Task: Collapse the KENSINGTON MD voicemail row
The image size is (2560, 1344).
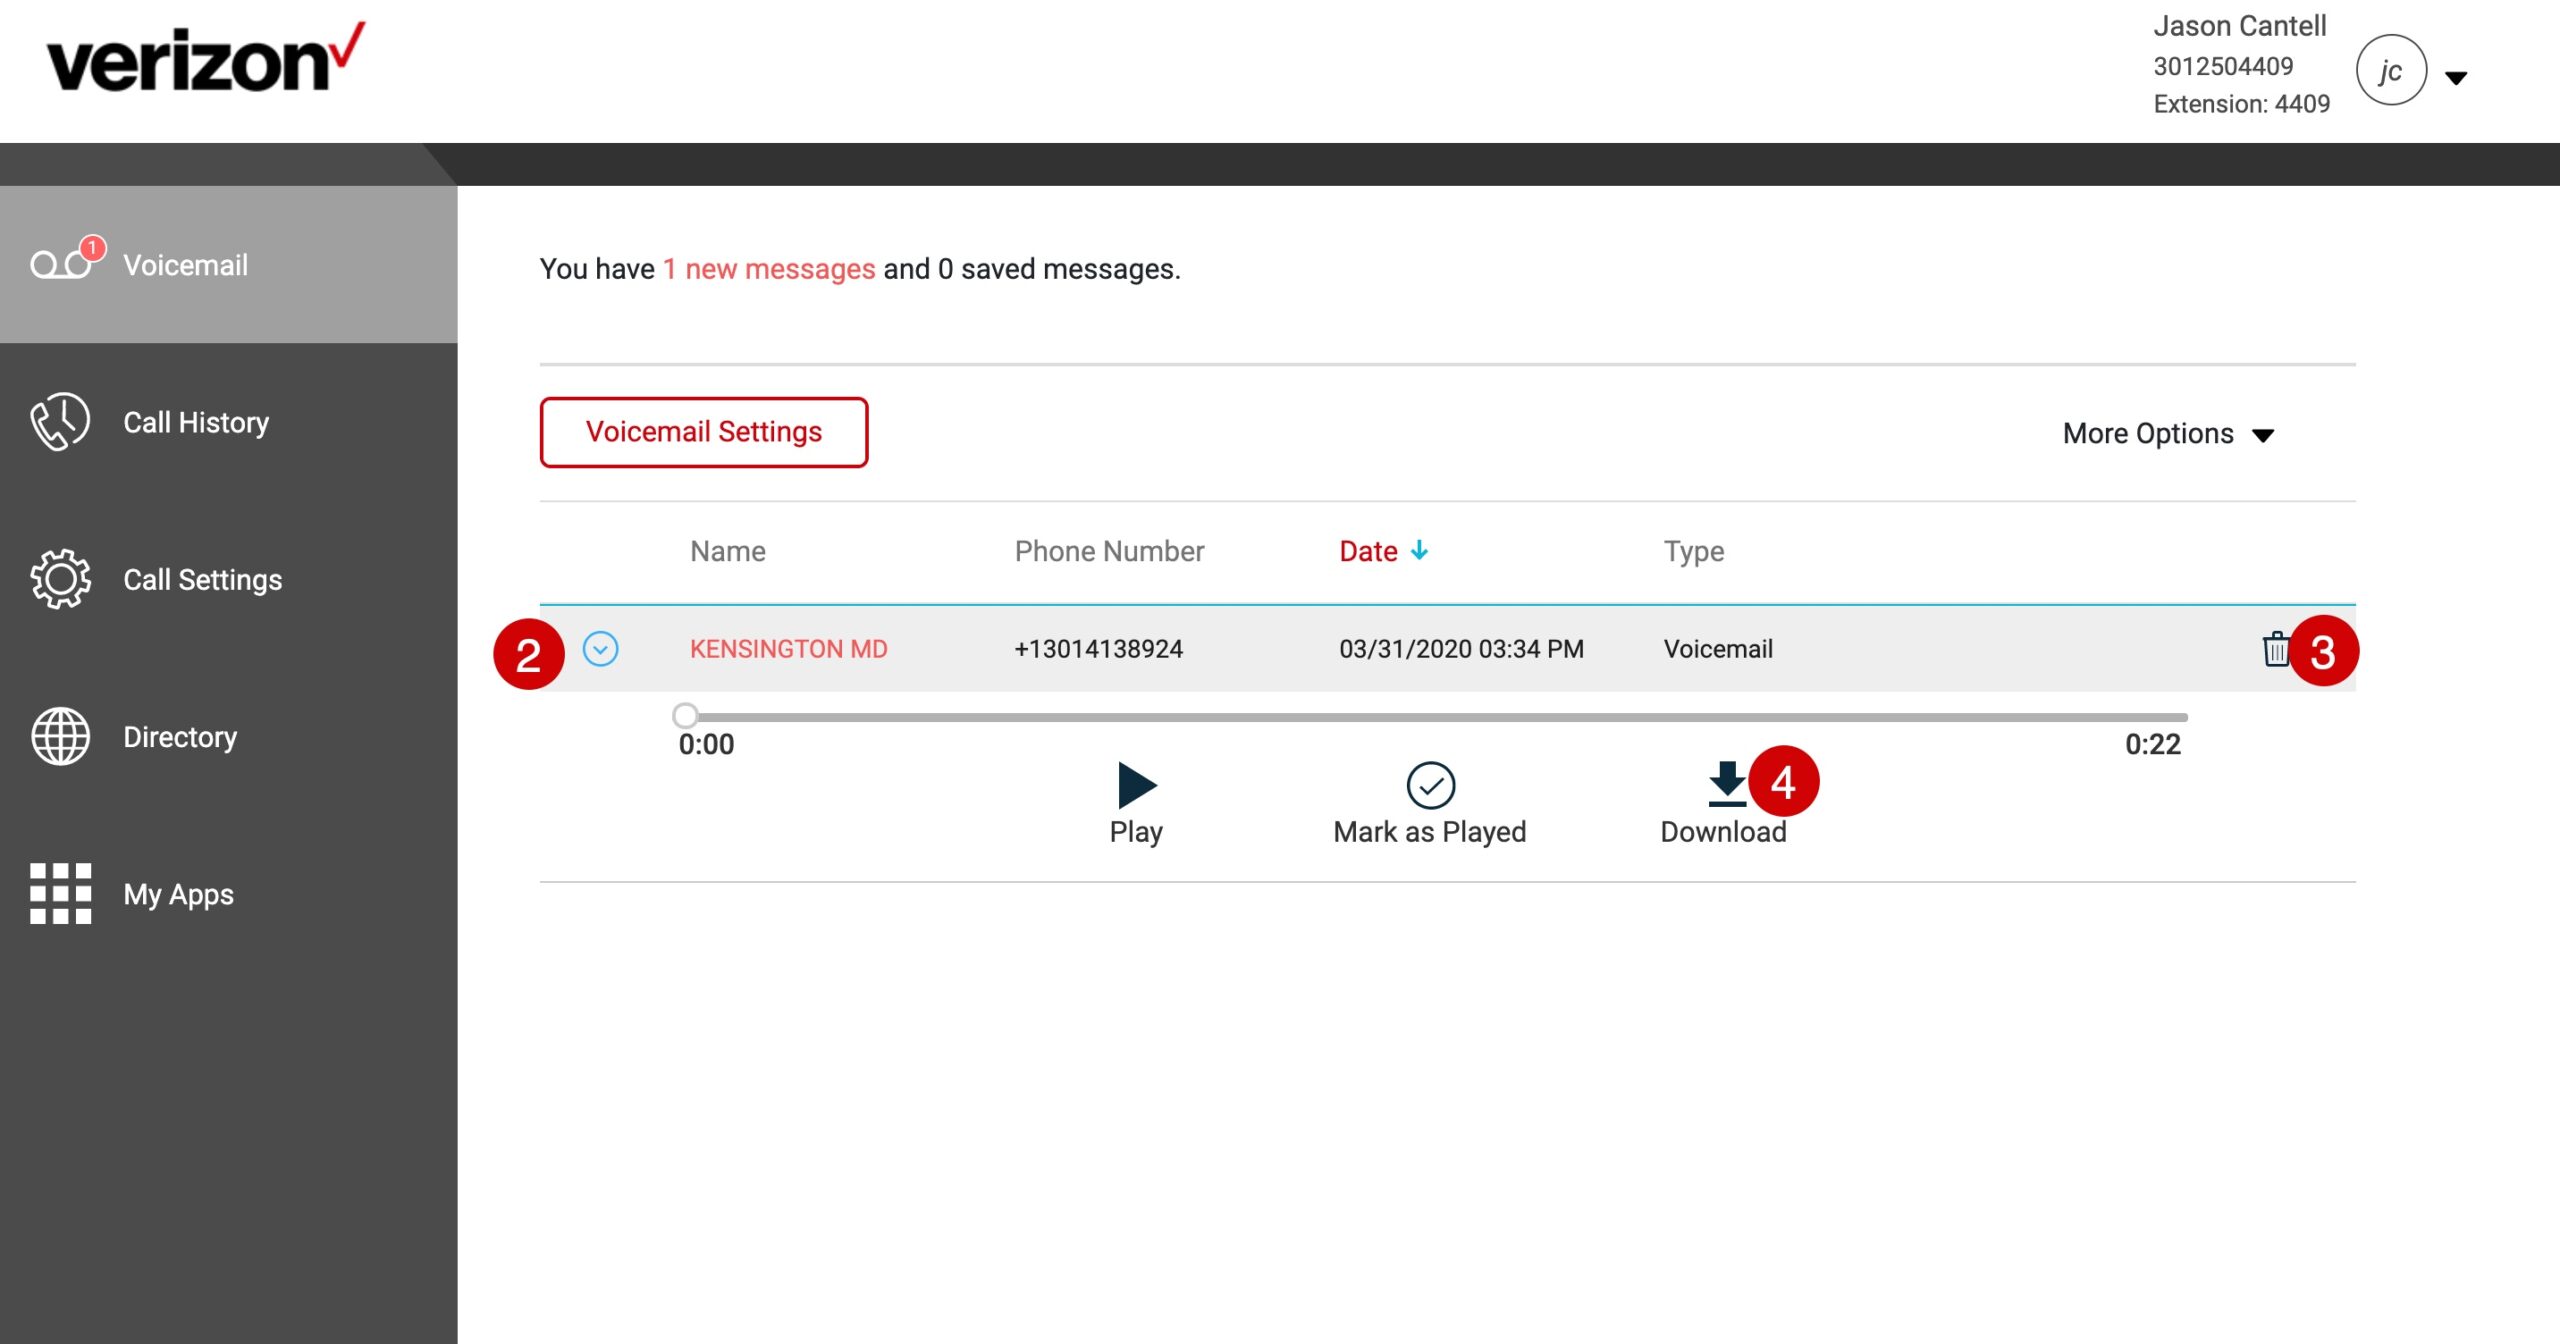Action: pyautogui.click(x=600, y=649)
